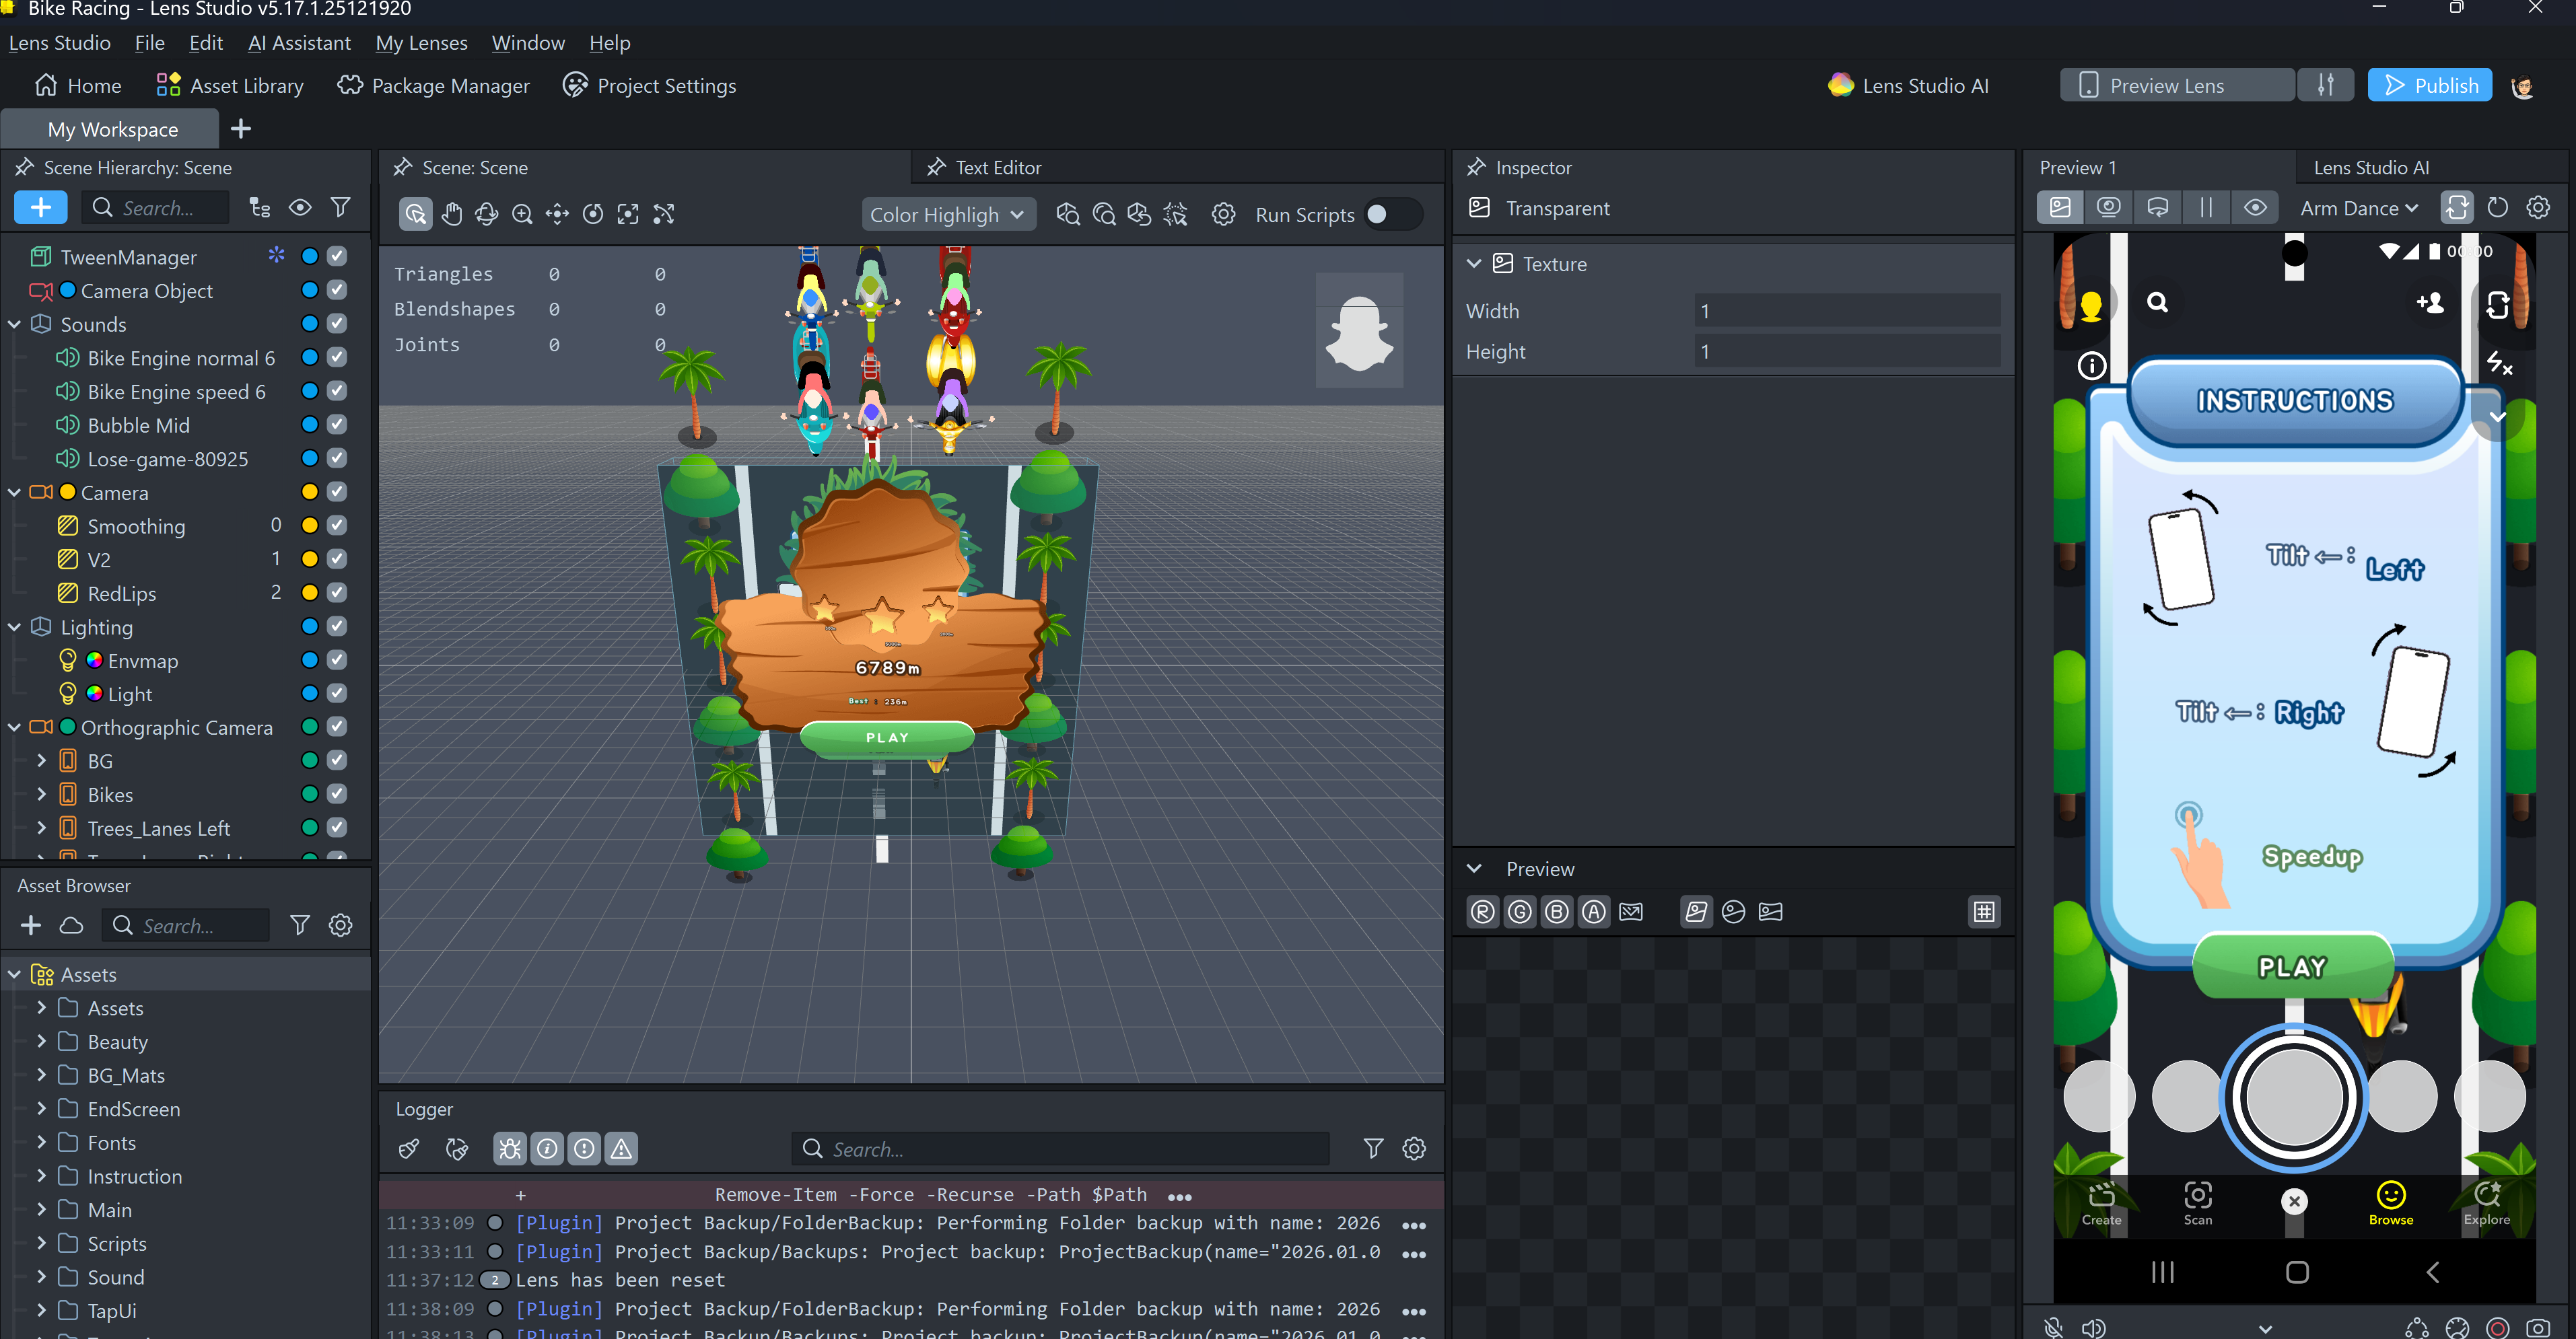Screen dimensions: 2576x1339
Task: Click the Preview panel refresh icon
Action: coord(2497,208)
